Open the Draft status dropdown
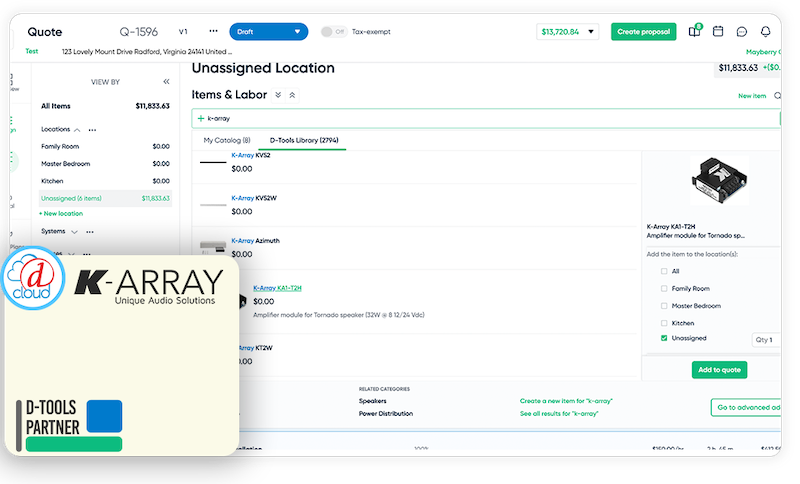The height and width of the screenshot is (484, 800). (x=269, y=32)
